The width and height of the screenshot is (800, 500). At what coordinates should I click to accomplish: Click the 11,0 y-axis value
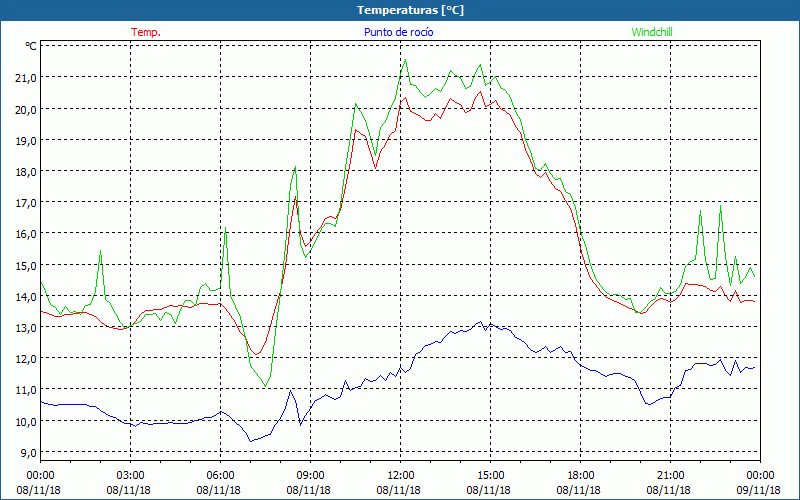click(27, 390)
